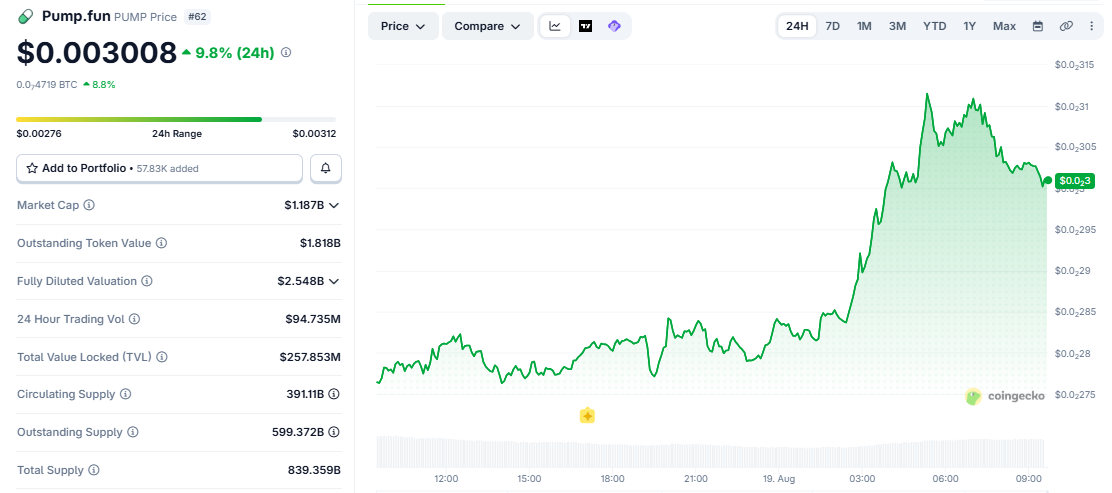
Task: Click the $0.003008 price heading
Action: 96,52
